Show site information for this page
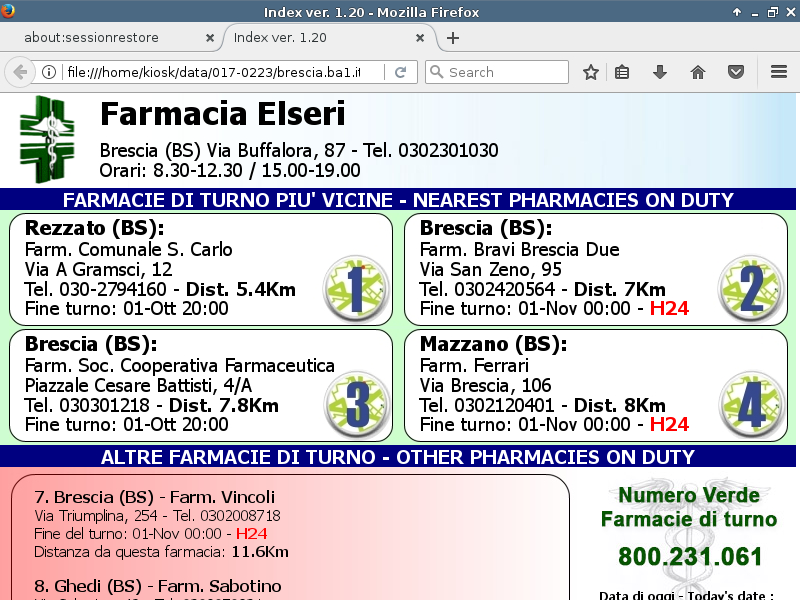 pyautogui.click(x=48, y=72)
